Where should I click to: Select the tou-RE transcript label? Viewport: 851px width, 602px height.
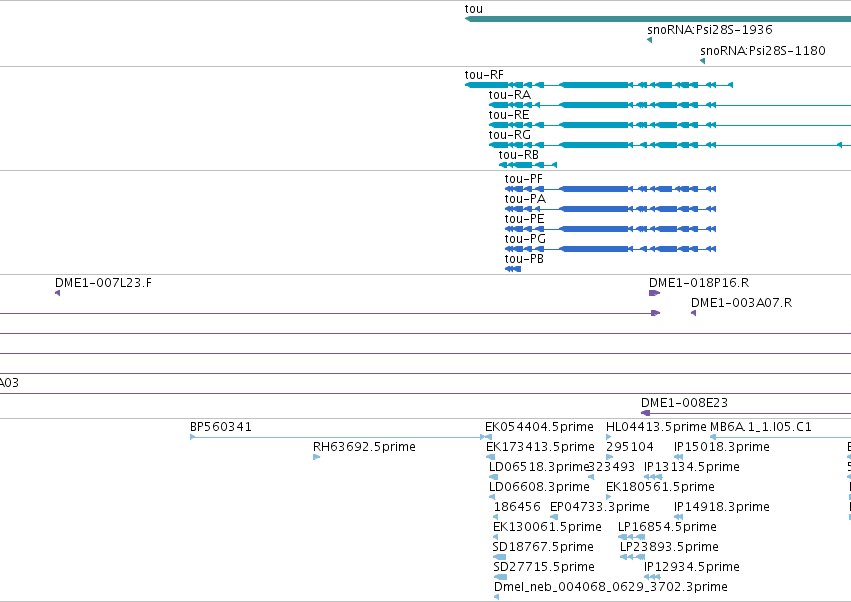[509, 115]
